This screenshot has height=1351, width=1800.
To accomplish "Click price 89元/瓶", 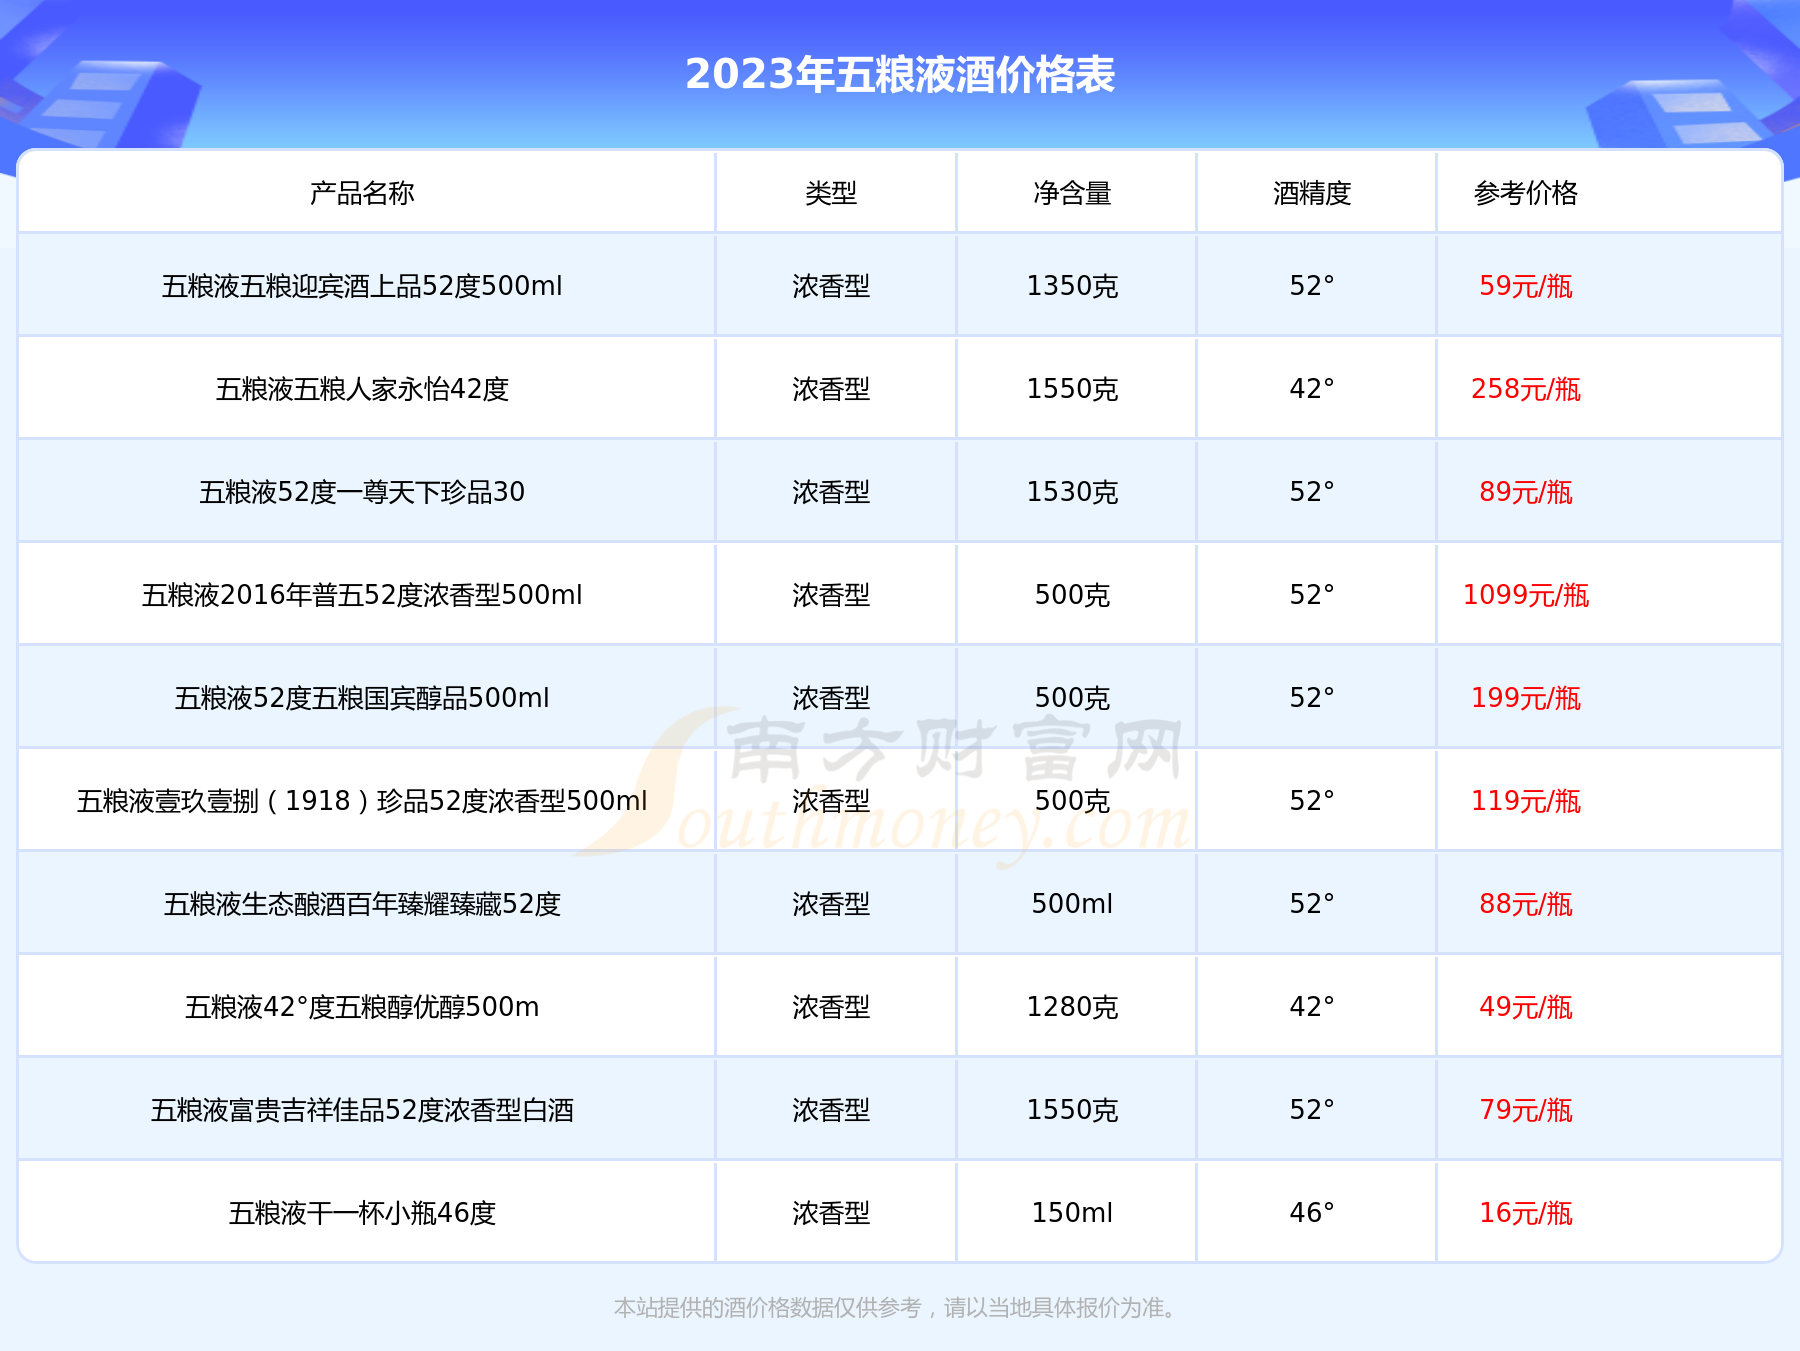I will tap(1526, 492).
